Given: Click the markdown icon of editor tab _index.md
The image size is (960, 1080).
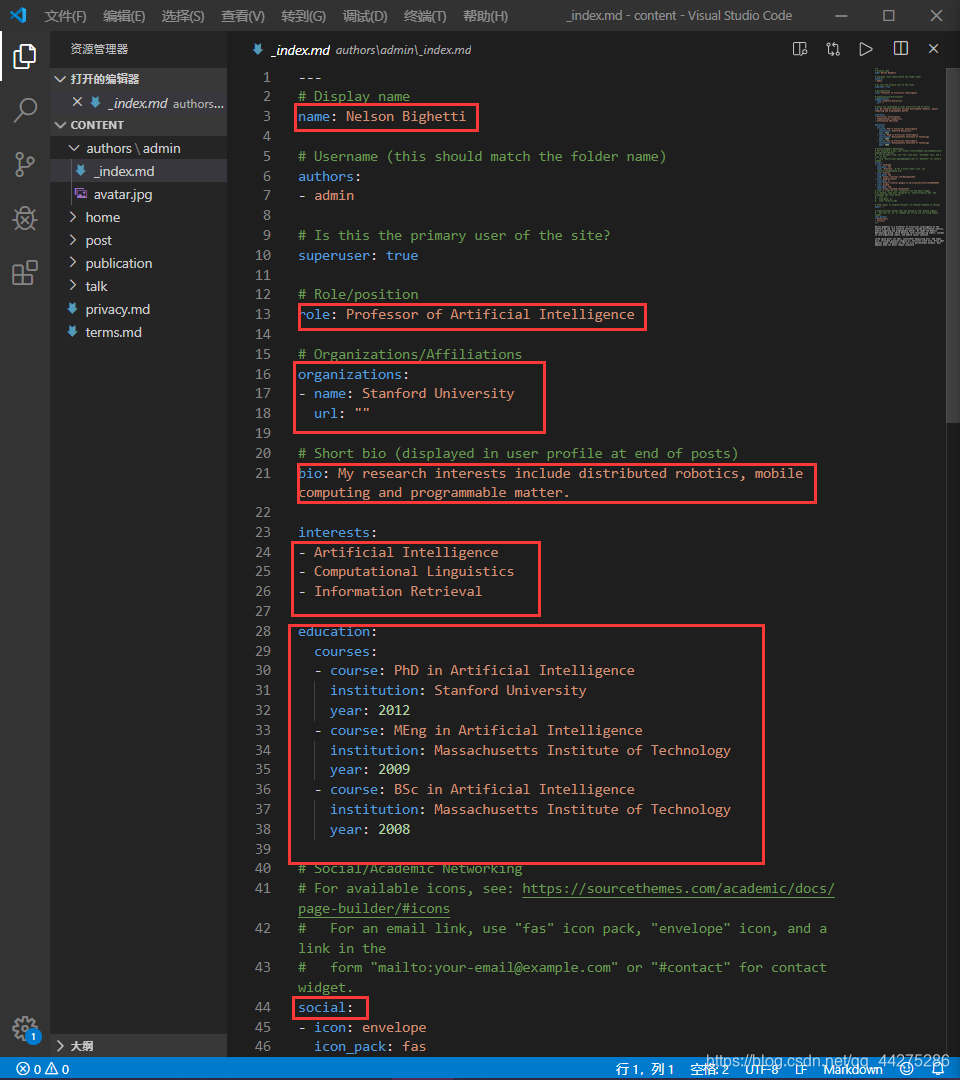Looking at the screenshot, I should tap(258, 50).
